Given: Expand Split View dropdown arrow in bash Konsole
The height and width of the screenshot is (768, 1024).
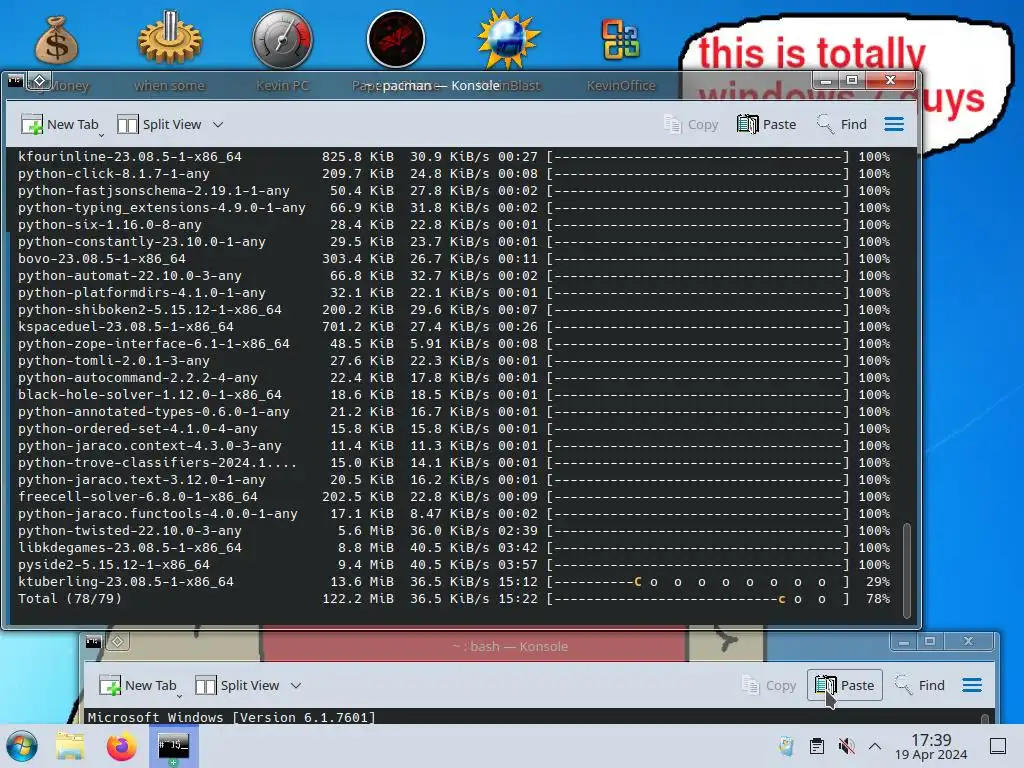Looking at the screenshot, I should [x=296, y=685].
